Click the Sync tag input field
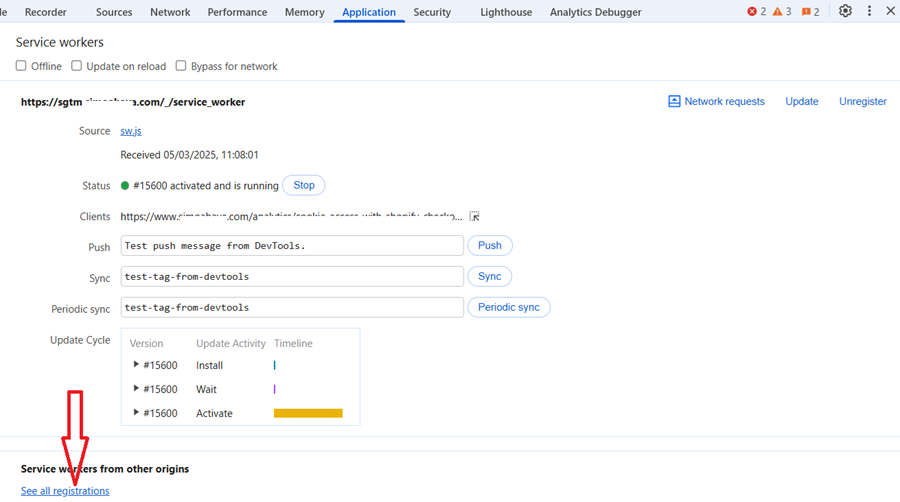Image resolution: width=900 pixels, height=502 pixels. click(x=292, y=277)
